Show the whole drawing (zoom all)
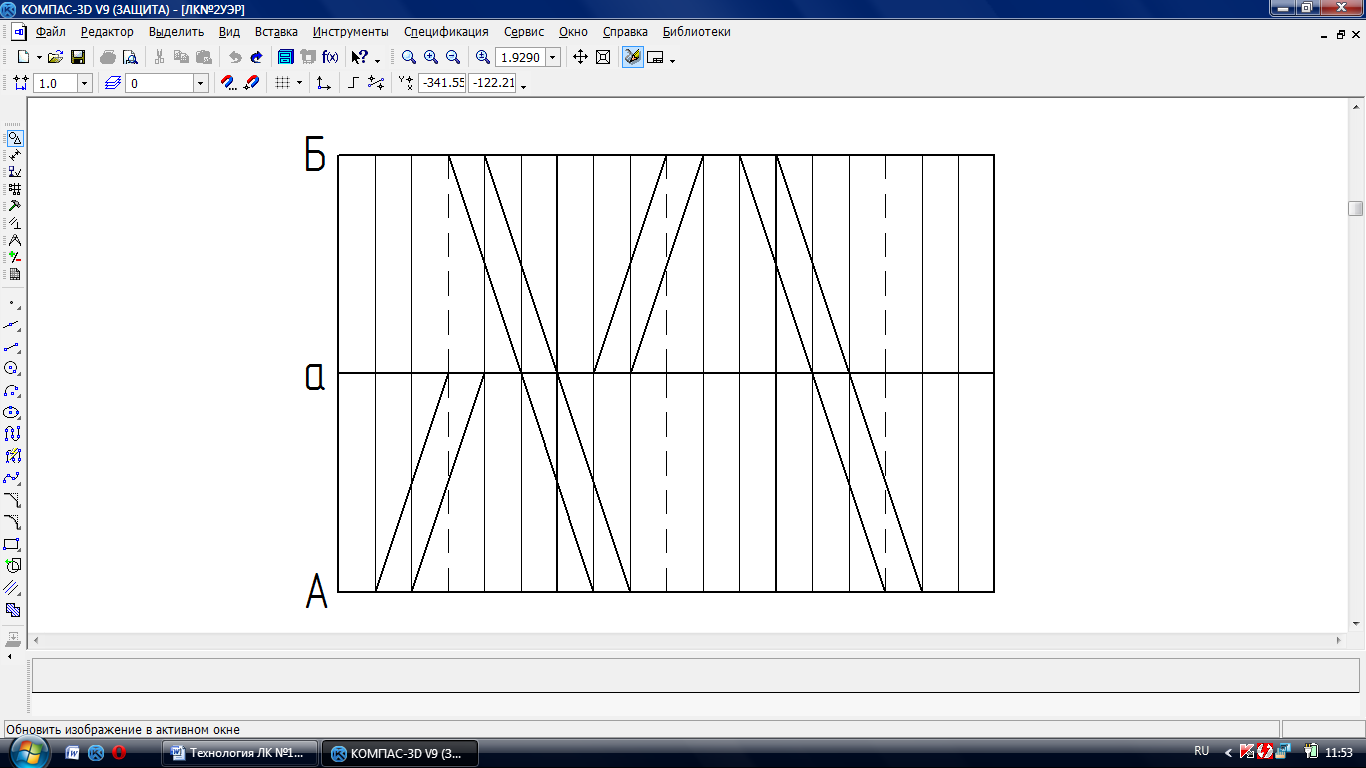Image resolution: width=1366 pixels, height=768 pixels. [603, 57]
